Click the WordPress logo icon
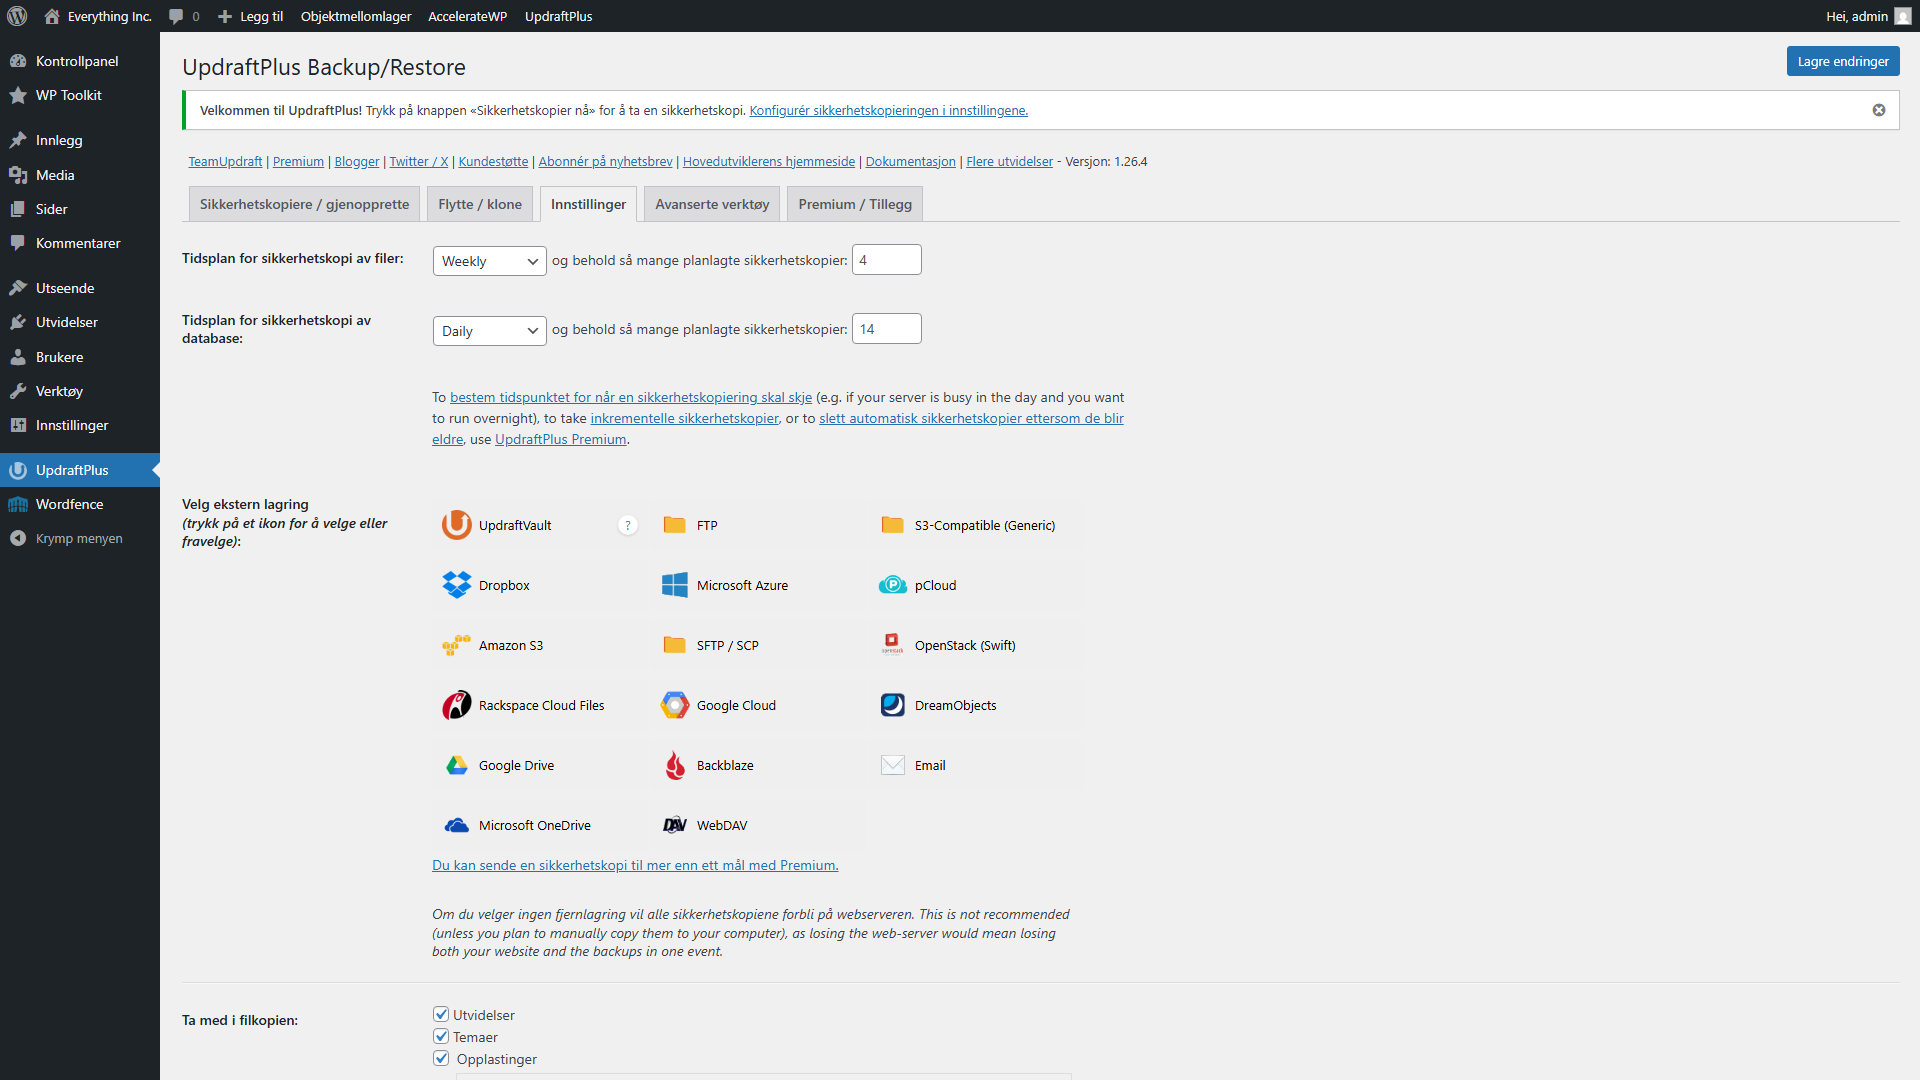1920x1080 pixels. (17, 16)
